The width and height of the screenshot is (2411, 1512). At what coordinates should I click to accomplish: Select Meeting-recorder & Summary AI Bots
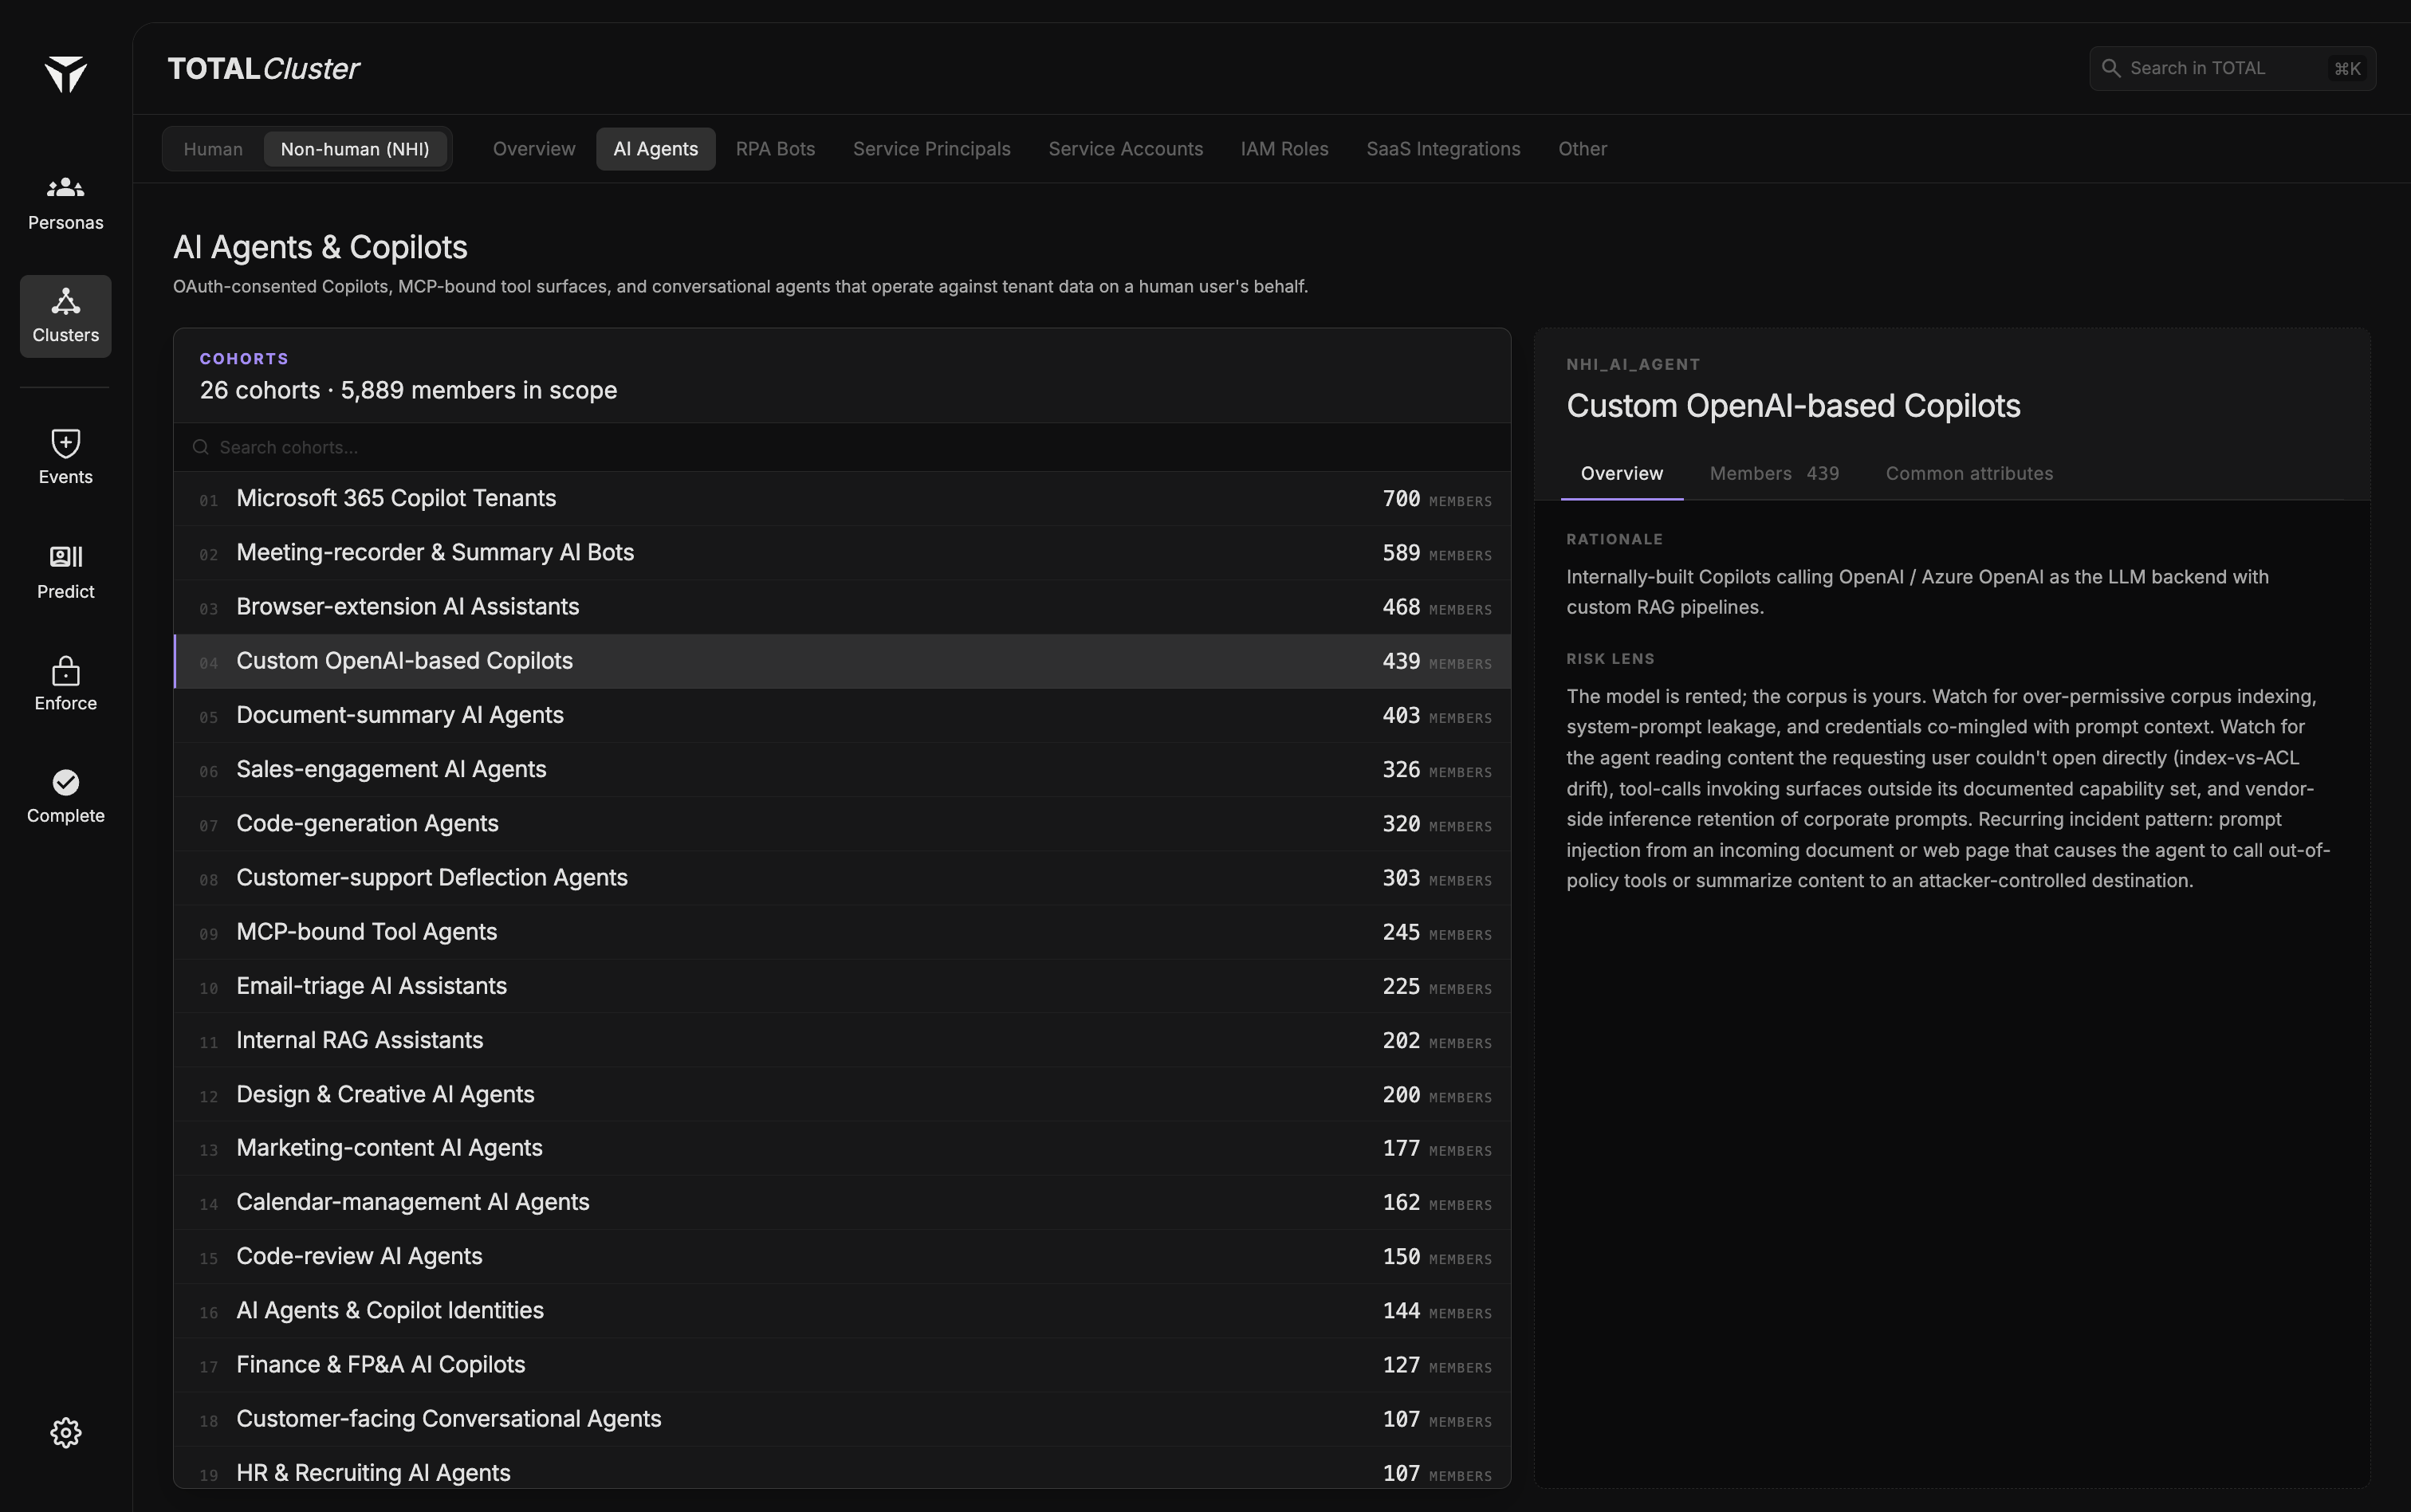(842, 553)
